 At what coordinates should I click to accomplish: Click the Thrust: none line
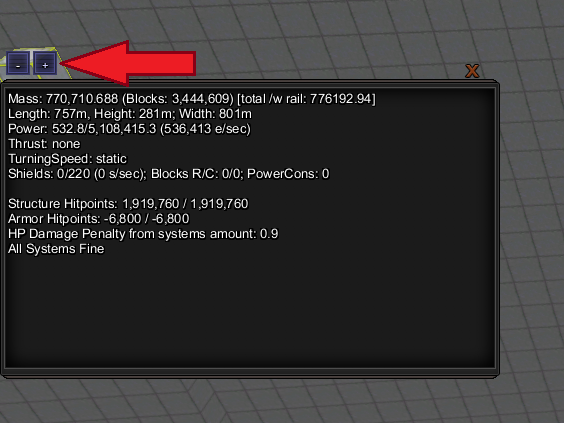[x=44, y=144]
